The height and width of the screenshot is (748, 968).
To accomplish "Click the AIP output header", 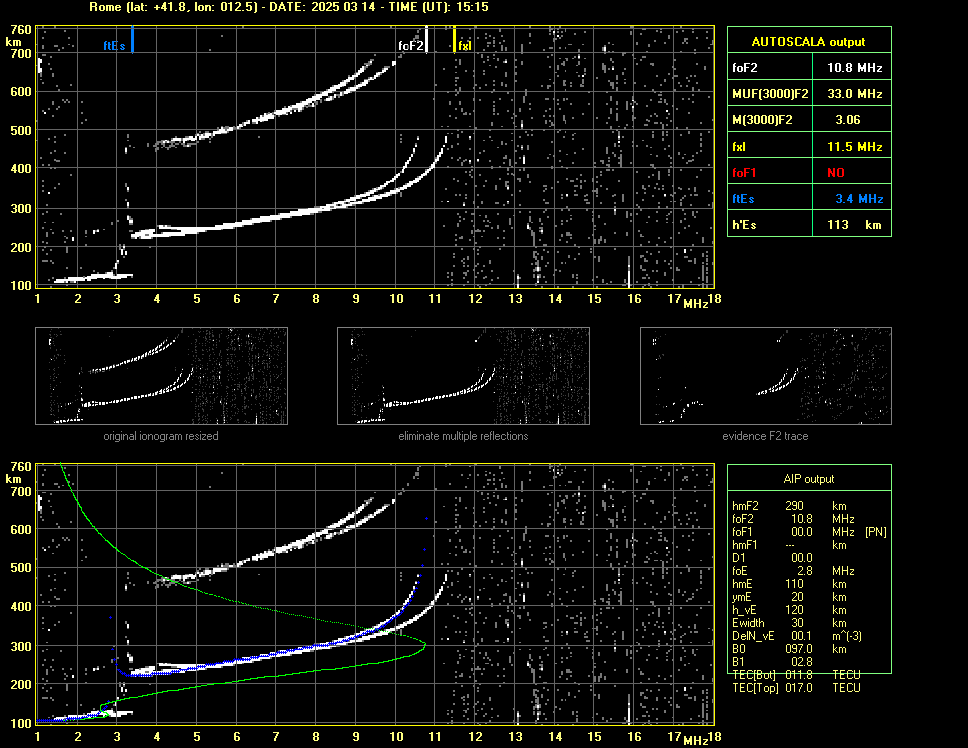I will [x=809, y=479].
